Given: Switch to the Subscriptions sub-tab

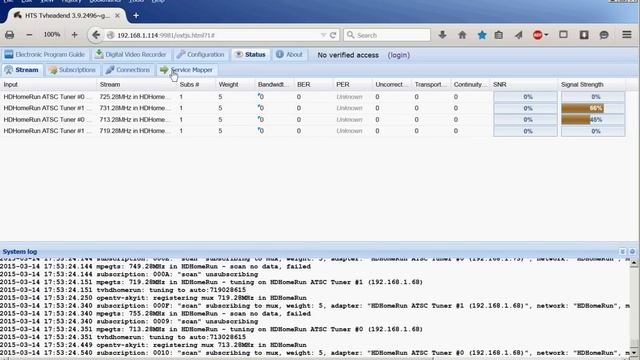Looking at the screenshot, I should (72, 70).
